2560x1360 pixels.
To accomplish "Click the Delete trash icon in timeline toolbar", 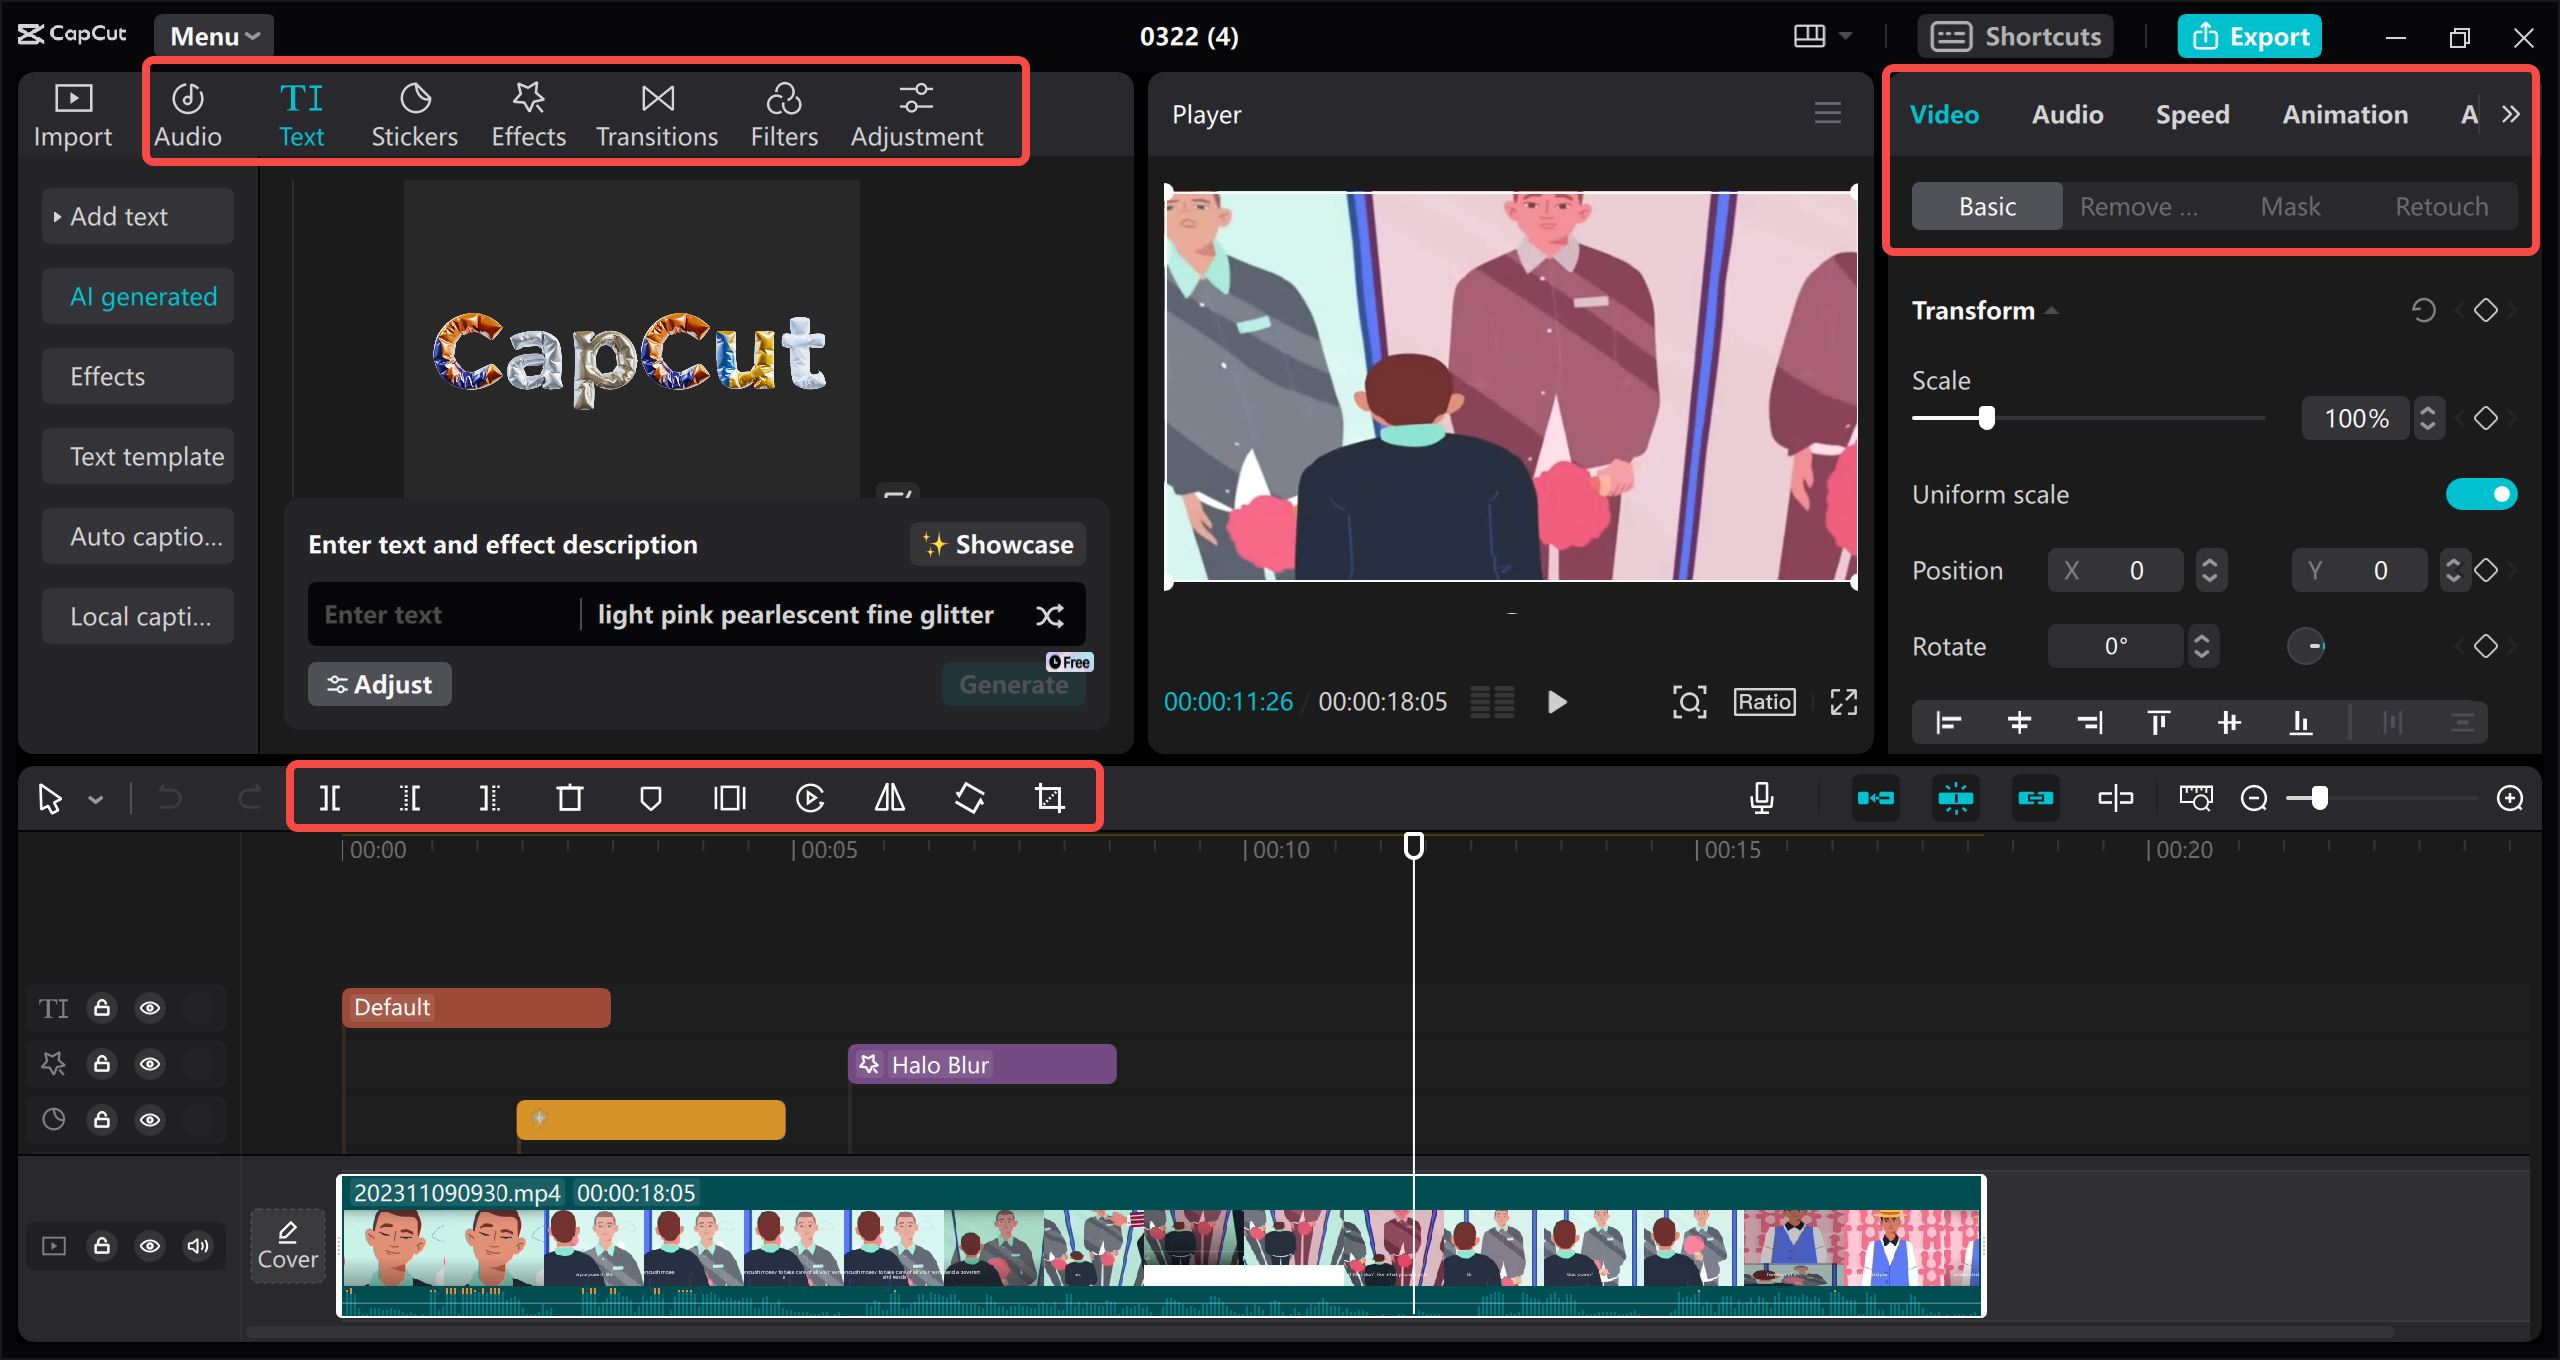I will pyautogui.click(x=570, y=798).
